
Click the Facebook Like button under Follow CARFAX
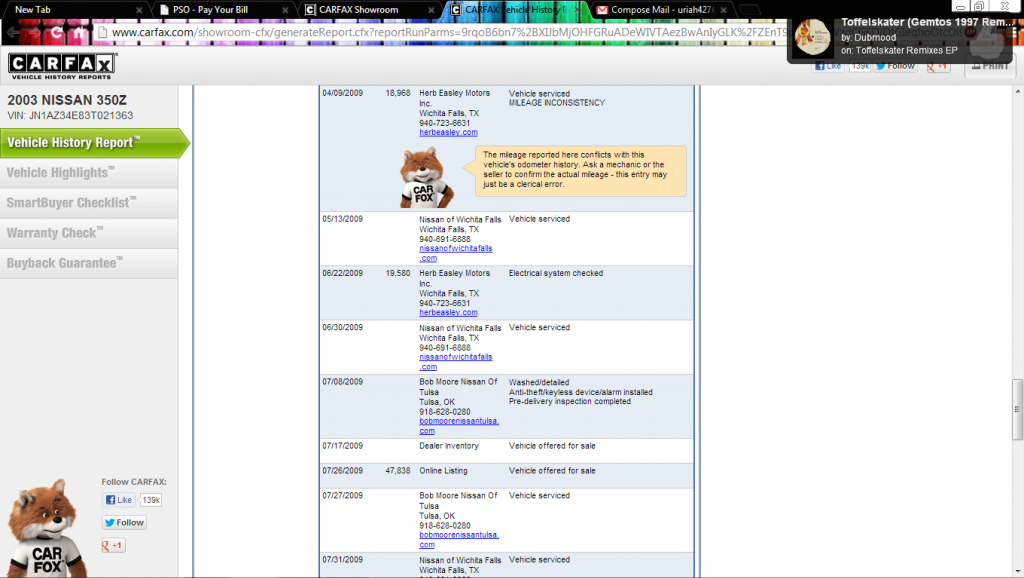pyautogui.click(x=118, y=500)
